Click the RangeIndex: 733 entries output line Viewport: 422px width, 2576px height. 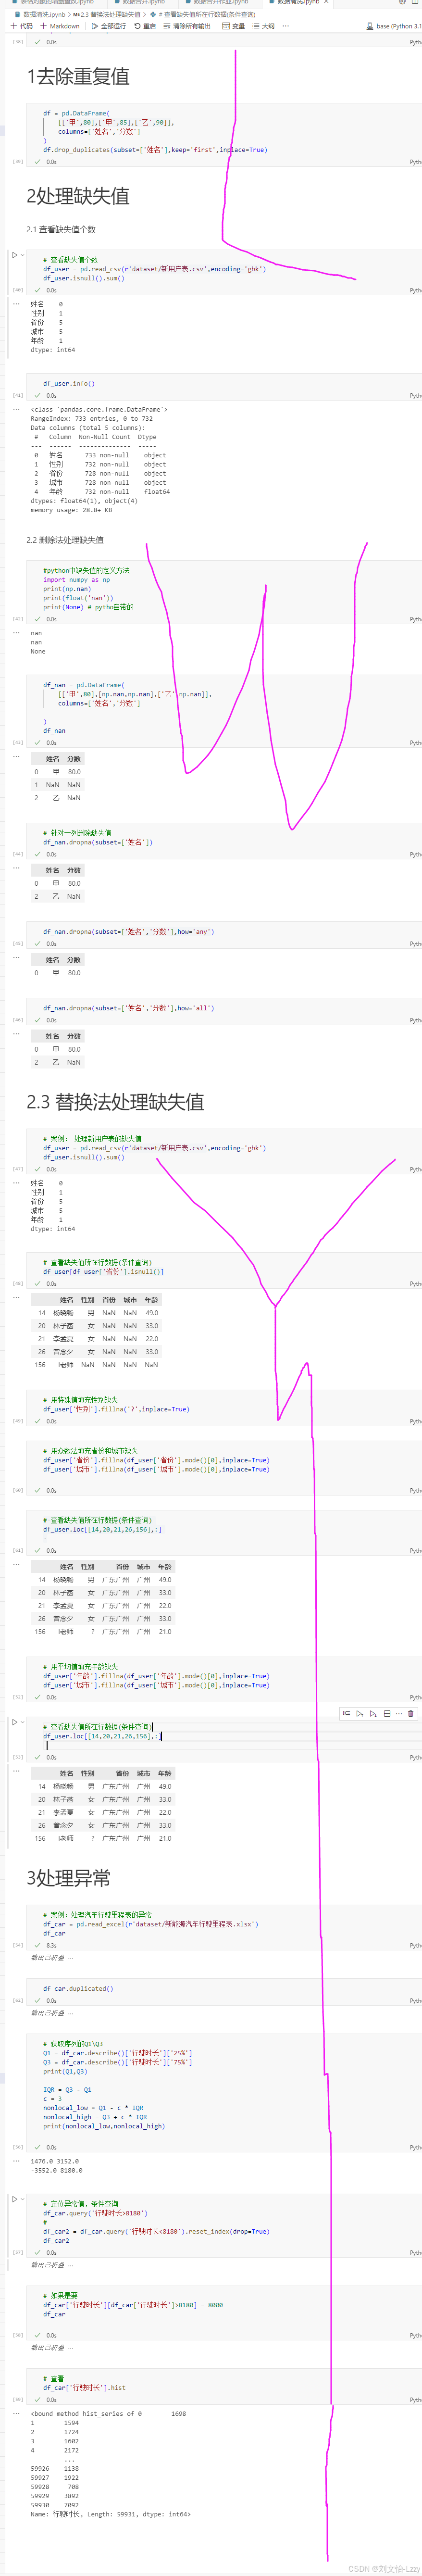pos(92,419)
